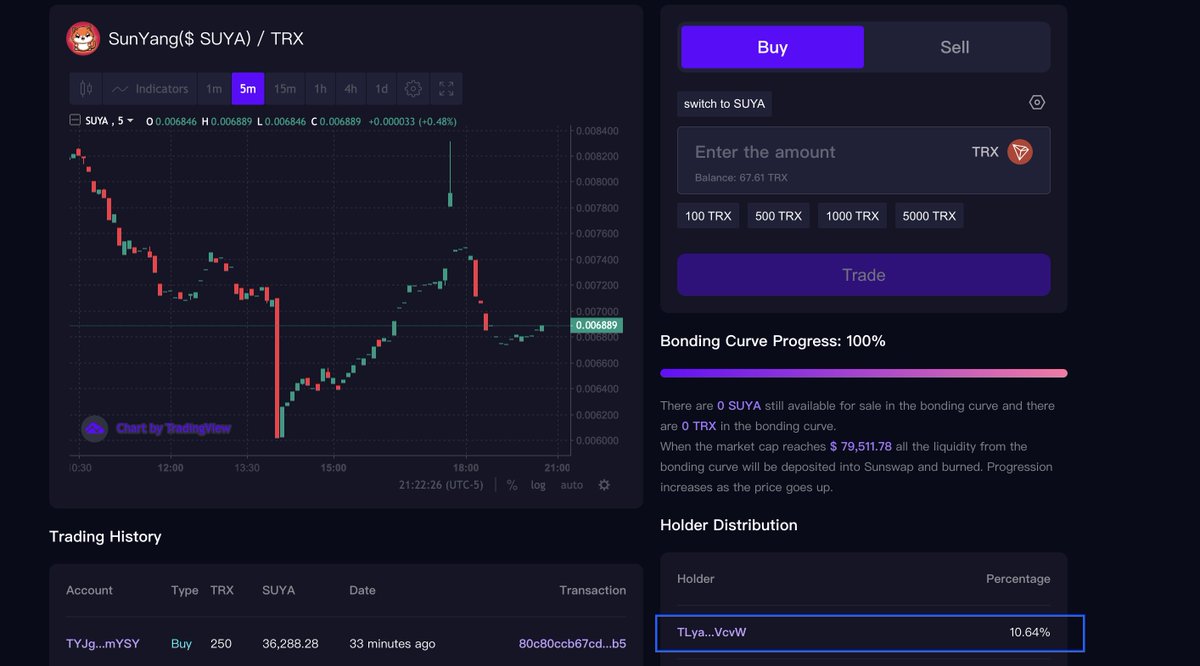
Task: Open account TYJg...mYSY in trading history
Action: [103, 644]
